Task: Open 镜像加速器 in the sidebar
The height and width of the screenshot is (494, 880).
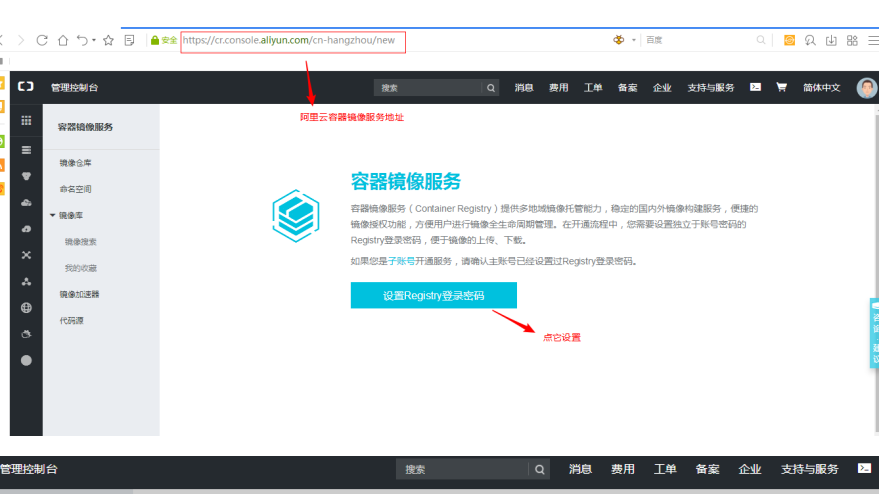Action: pos(80,294)
